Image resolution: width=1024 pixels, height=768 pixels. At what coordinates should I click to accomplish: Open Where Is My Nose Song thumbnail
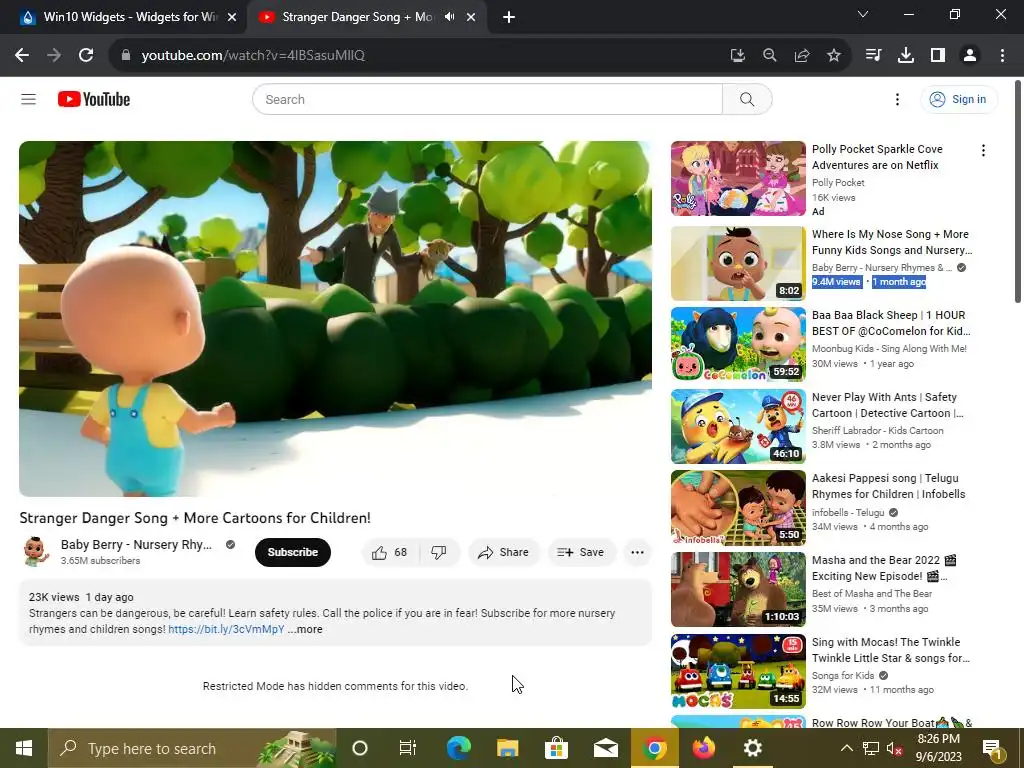(738, 263)
